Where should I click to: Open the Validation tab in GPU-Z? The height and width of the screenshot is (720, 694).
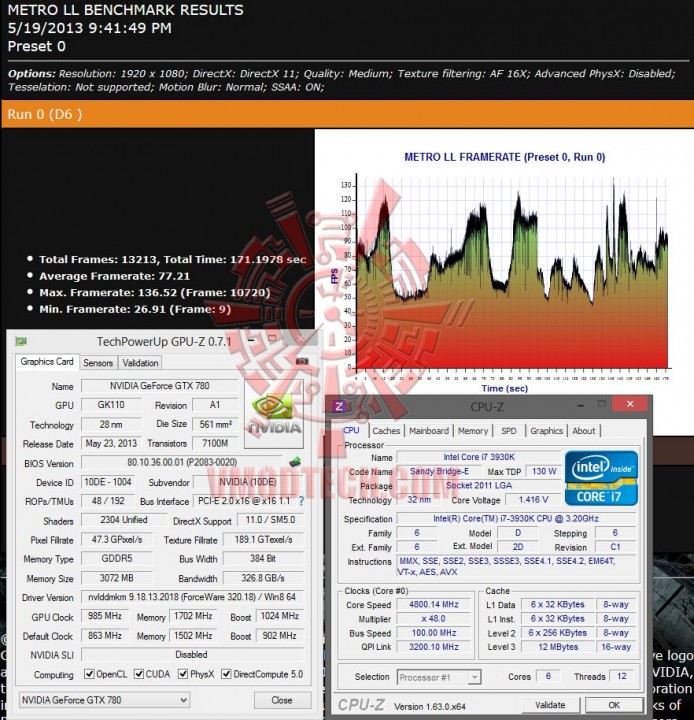click(x=140, y=363)
